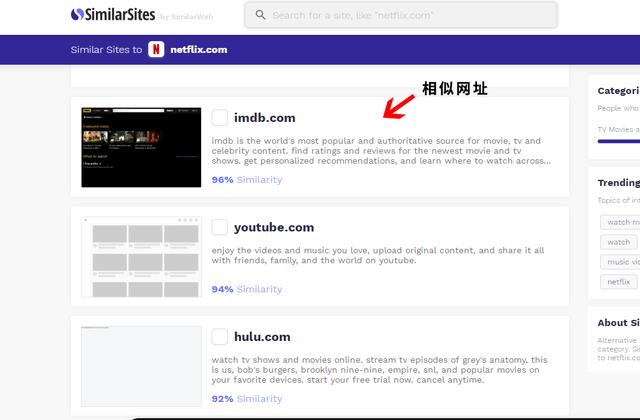Click the youtube.com preview thumbnail
This screenshot has width=640, height=420.
pos(141,257)
